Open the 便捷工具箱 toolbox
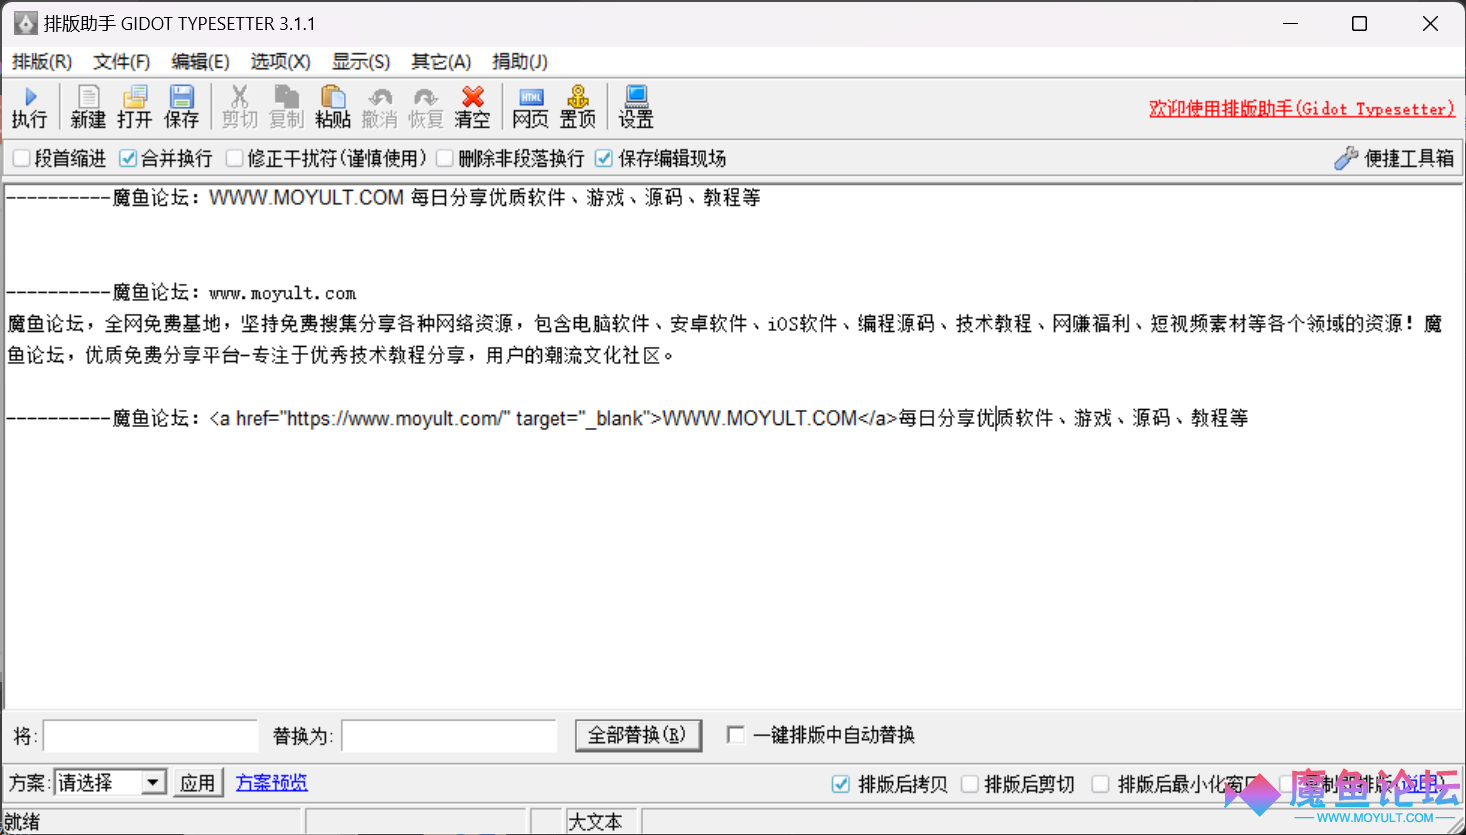 pos(1394,158)
